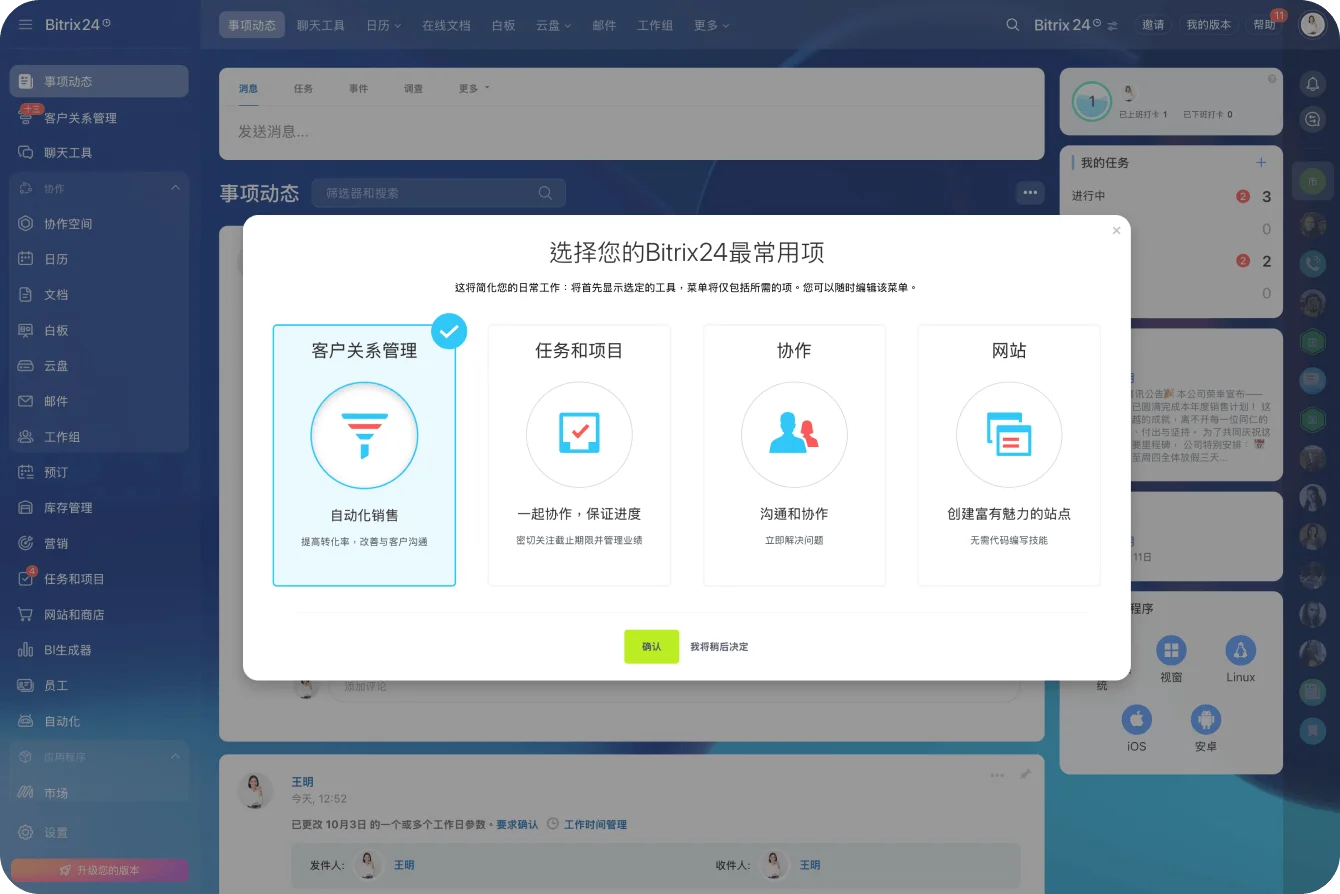Collapse the 协作 section in the sidebar
The width and height of the screenshot is (1340, 894).
[x=175, y=188]
